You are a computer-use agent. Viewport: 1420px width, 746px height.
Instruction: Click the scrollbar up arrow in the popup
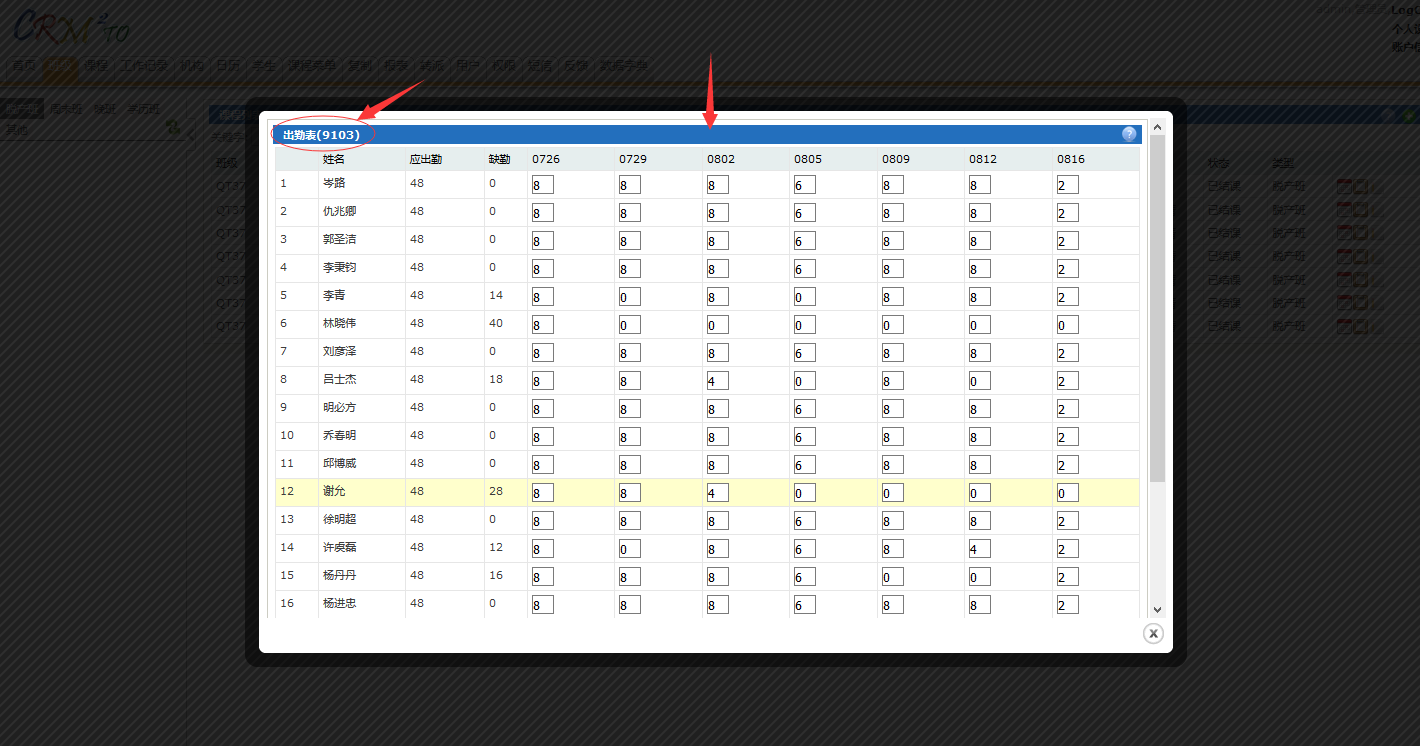[x=1157, y=127]
